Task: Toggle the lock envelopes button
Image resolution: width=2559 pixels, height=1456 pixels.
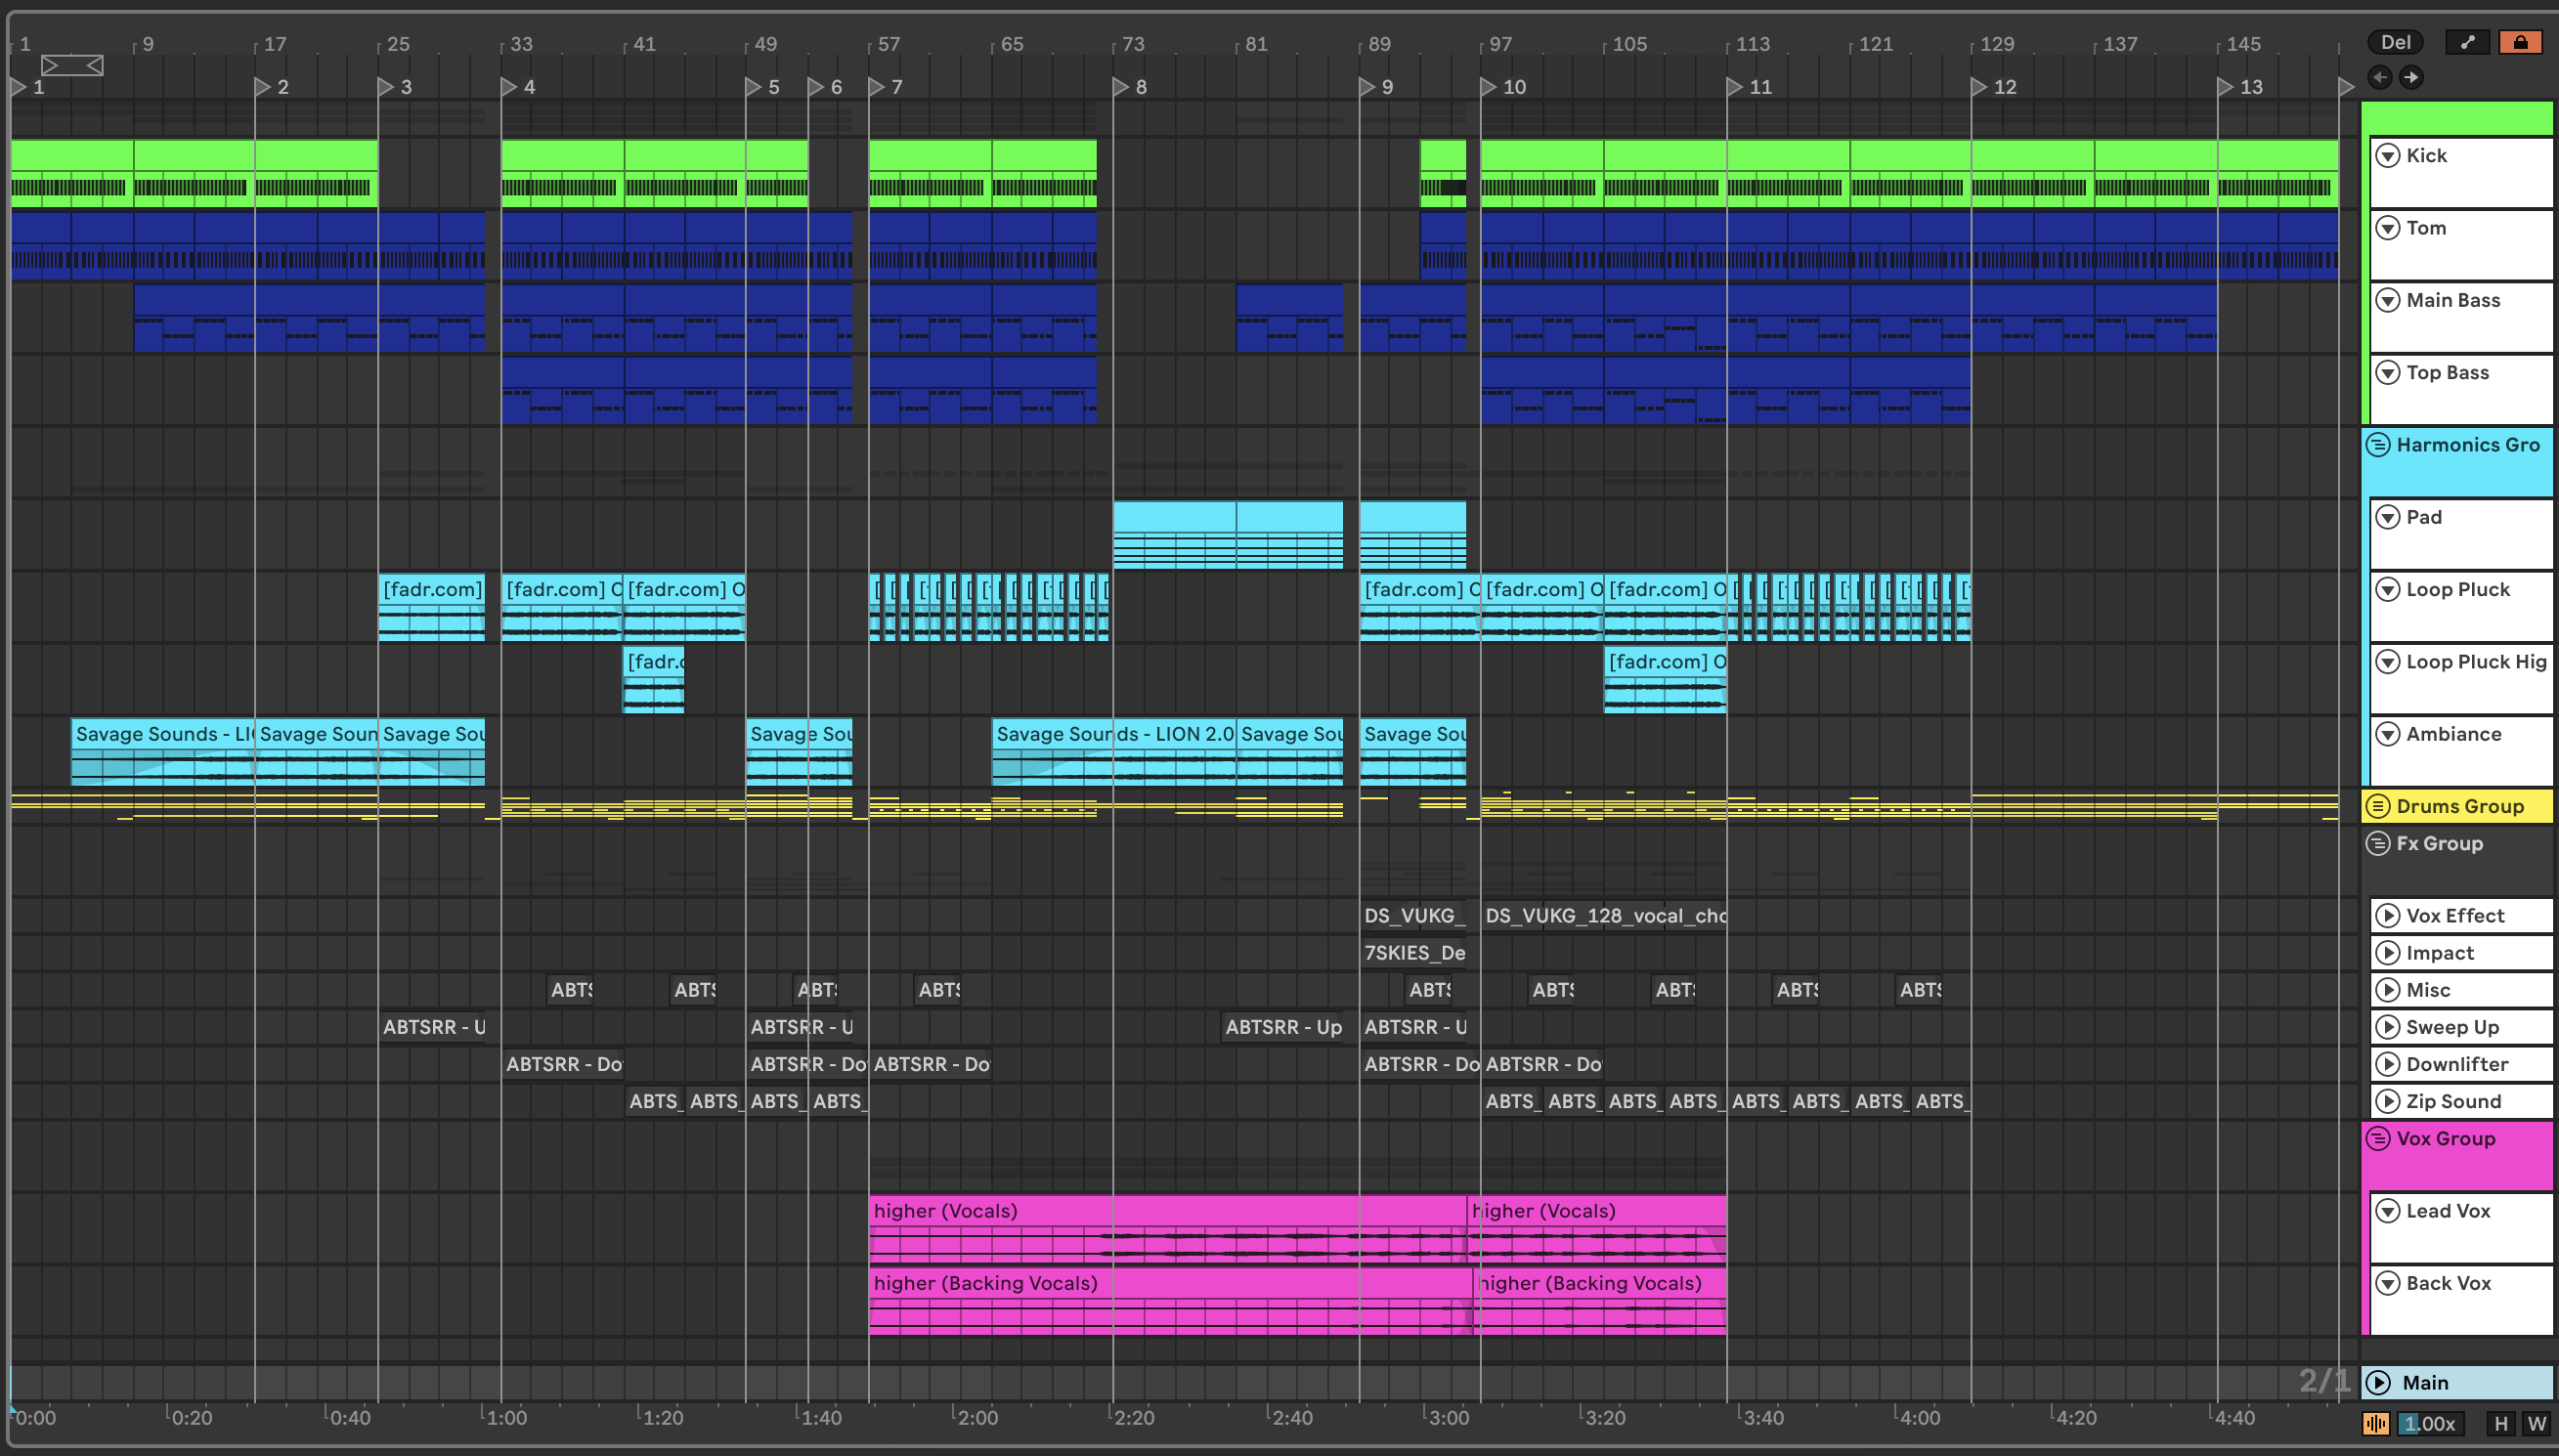Action: tap(2519, 42)
